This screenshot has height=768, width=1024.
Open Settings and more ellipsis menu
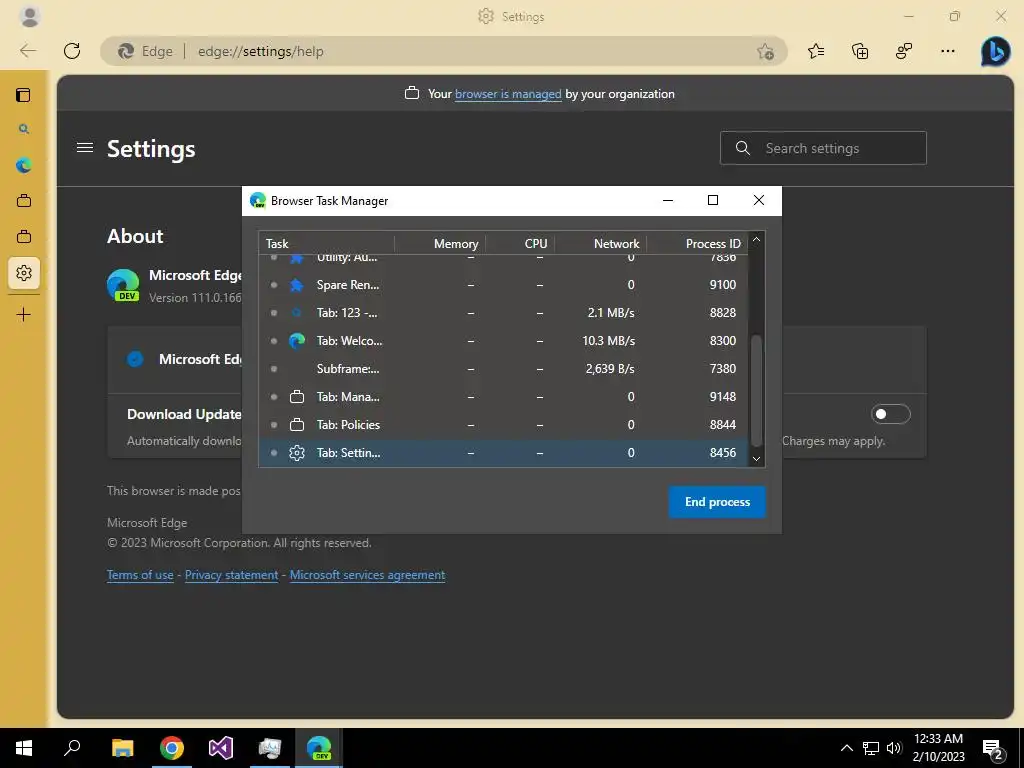tap(948, 51)
